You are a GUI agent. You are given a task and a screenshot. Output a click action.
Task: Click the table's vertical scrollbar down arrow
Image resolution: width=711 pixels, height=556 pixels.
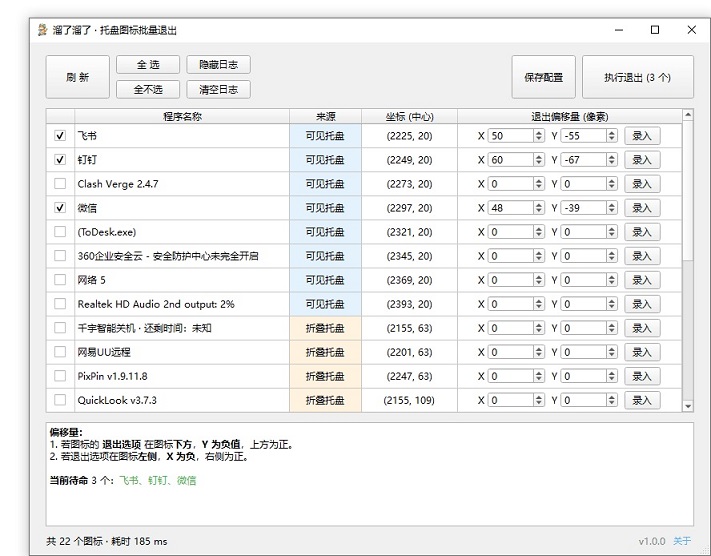click(687, 405)
